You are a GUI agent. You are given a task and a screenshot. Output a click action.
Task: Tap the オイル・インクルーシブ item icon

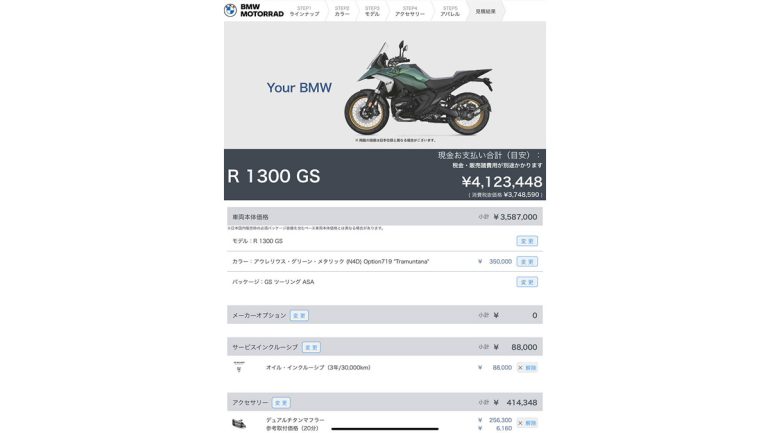[x=239, y=367]
